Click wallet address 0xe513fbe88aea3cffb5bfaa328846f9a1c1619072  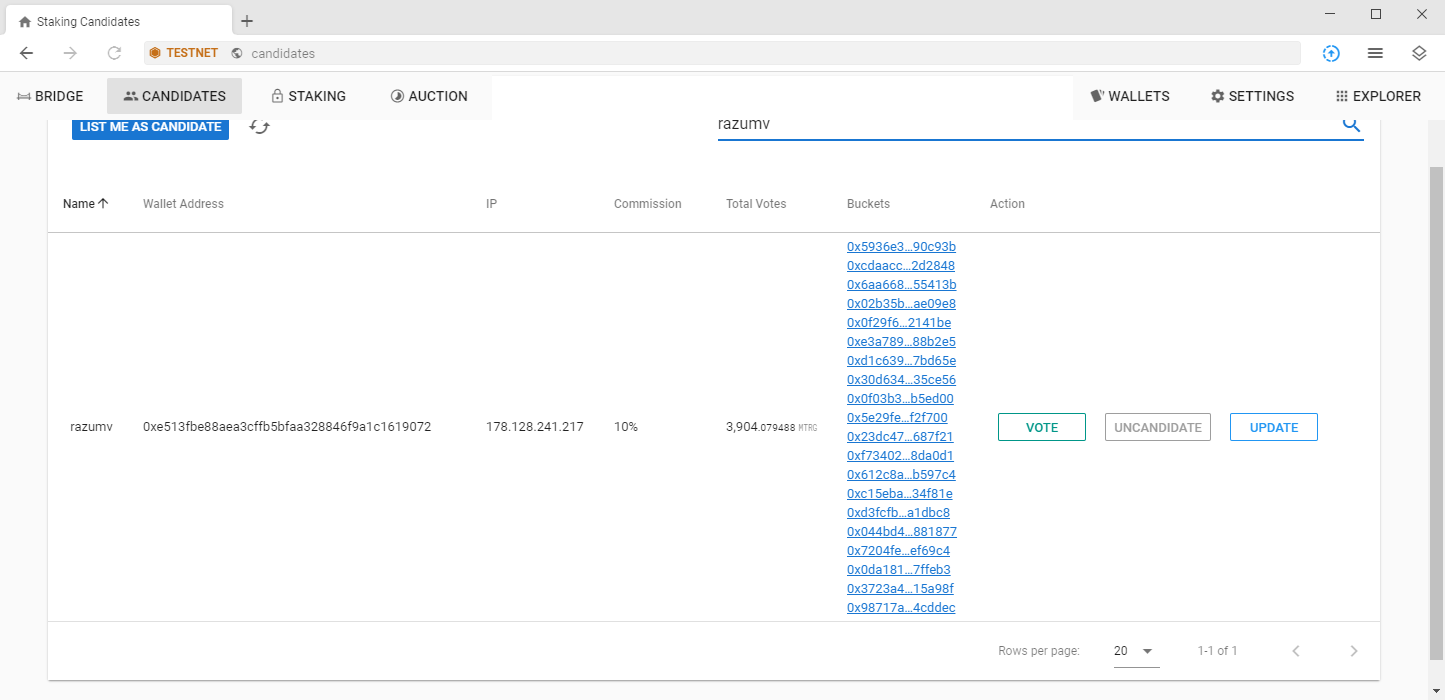(287, 427)
